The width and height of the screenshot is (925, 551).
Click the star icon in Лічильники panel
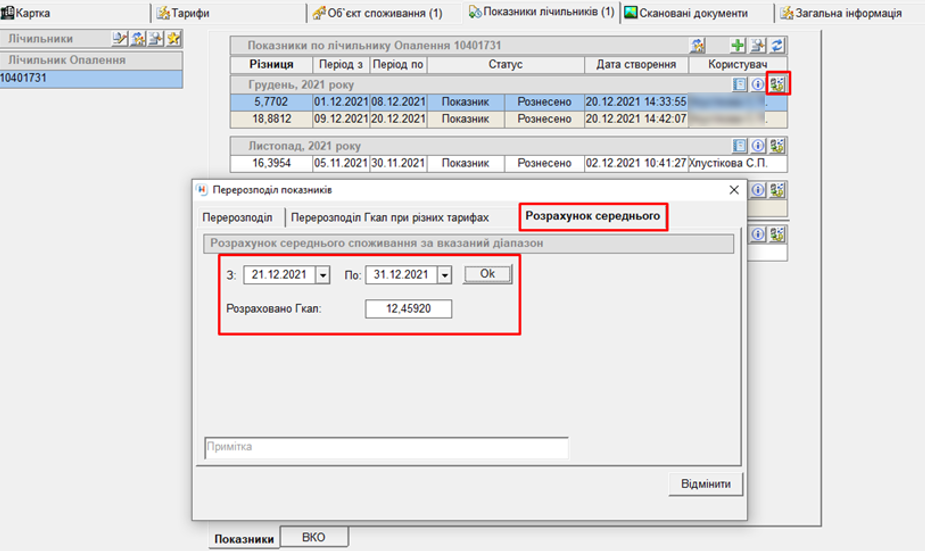[x=174, y=39]
